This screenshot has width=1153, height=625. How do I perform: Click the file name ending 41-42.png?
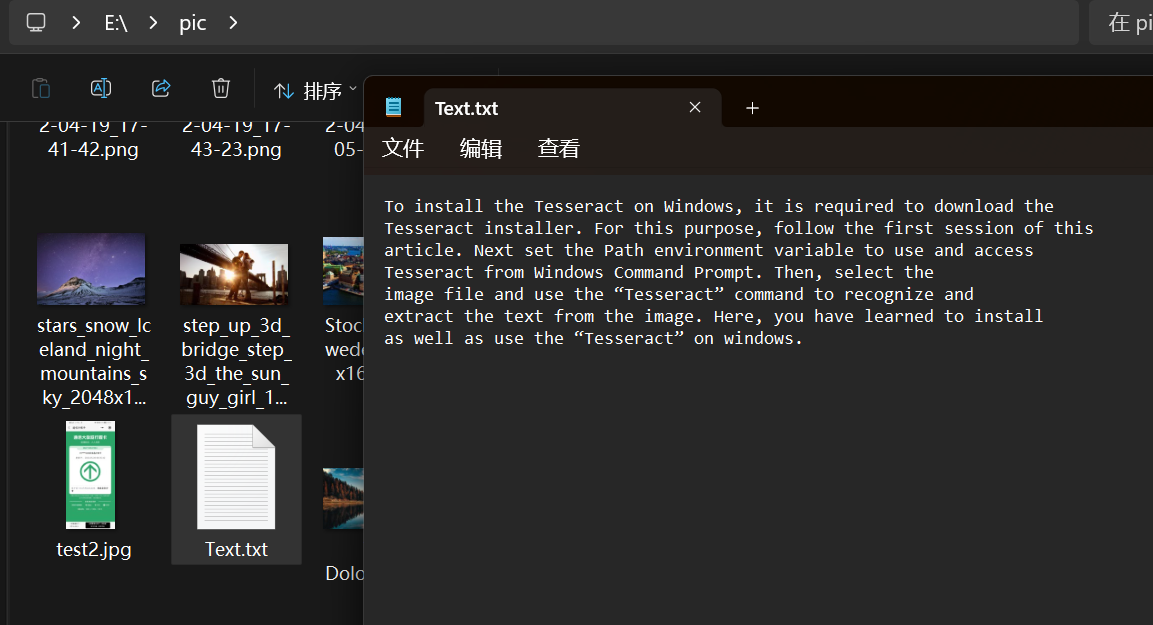pos(93,138)
